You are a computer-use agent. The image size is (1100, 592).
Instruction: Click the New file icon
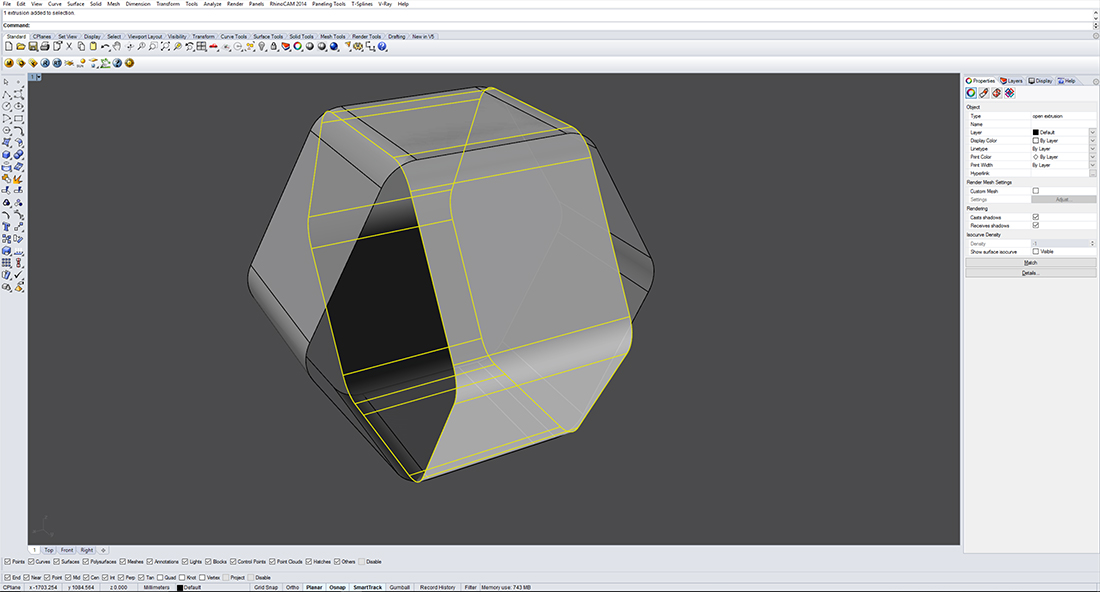tap(8, 46)
